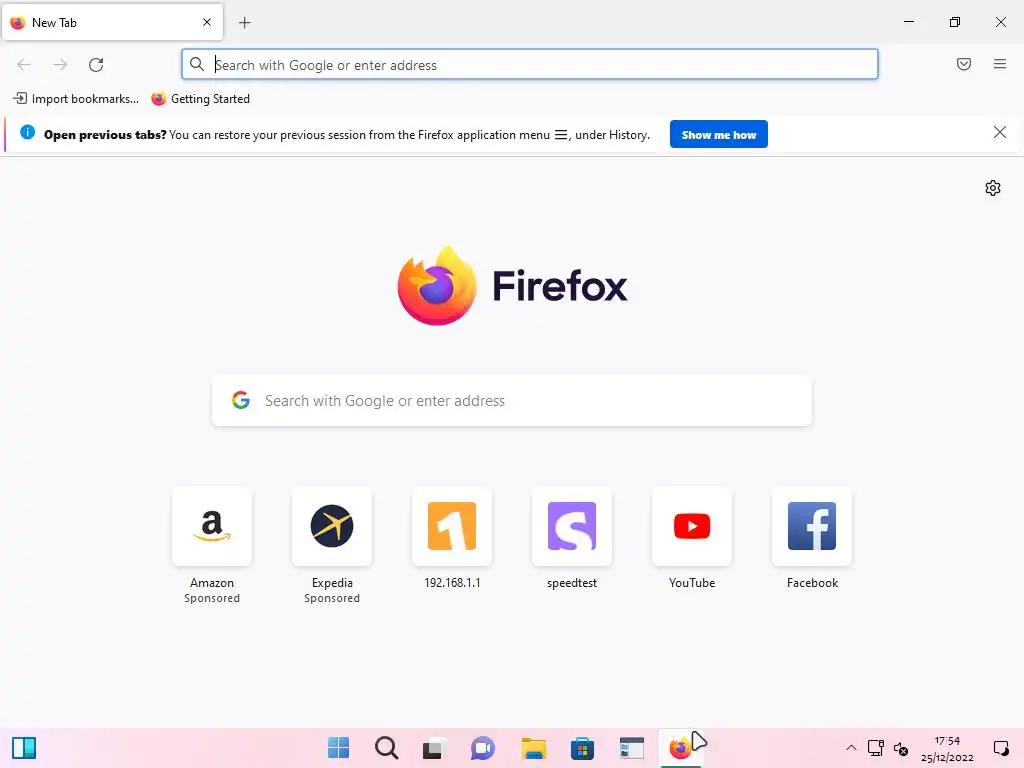Dismiss the Open previous tabs notification

pos(999,133)
